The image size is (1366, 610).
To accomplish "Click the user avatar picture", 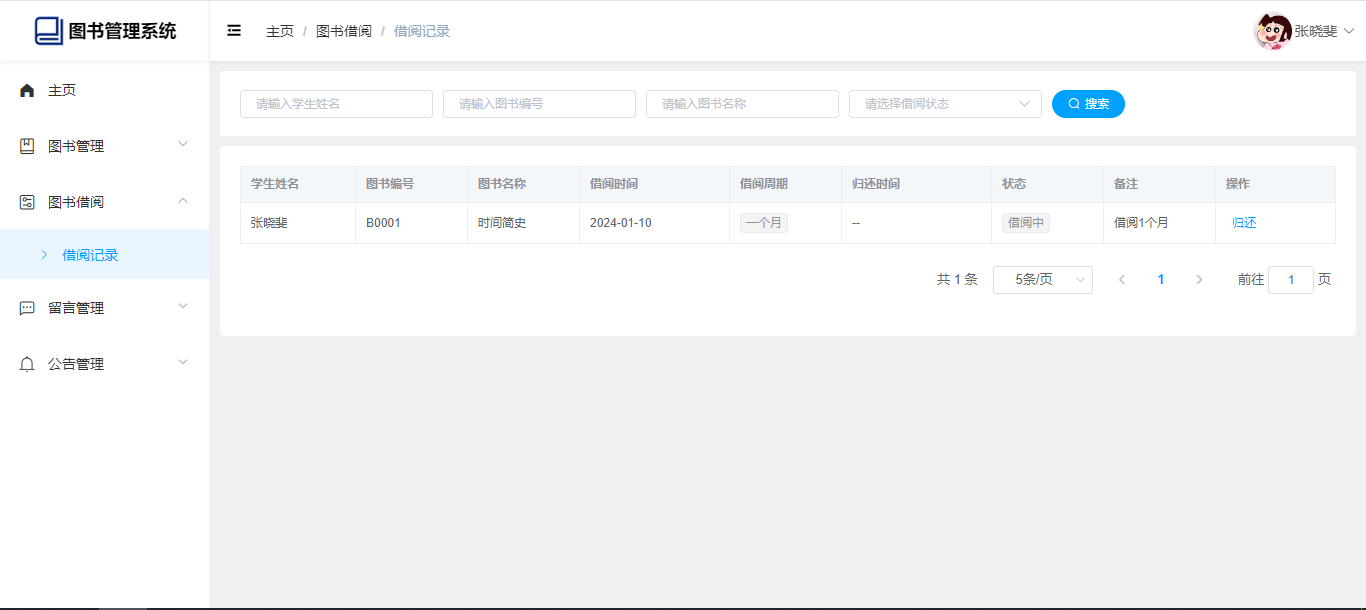I will click(1272, 31).
